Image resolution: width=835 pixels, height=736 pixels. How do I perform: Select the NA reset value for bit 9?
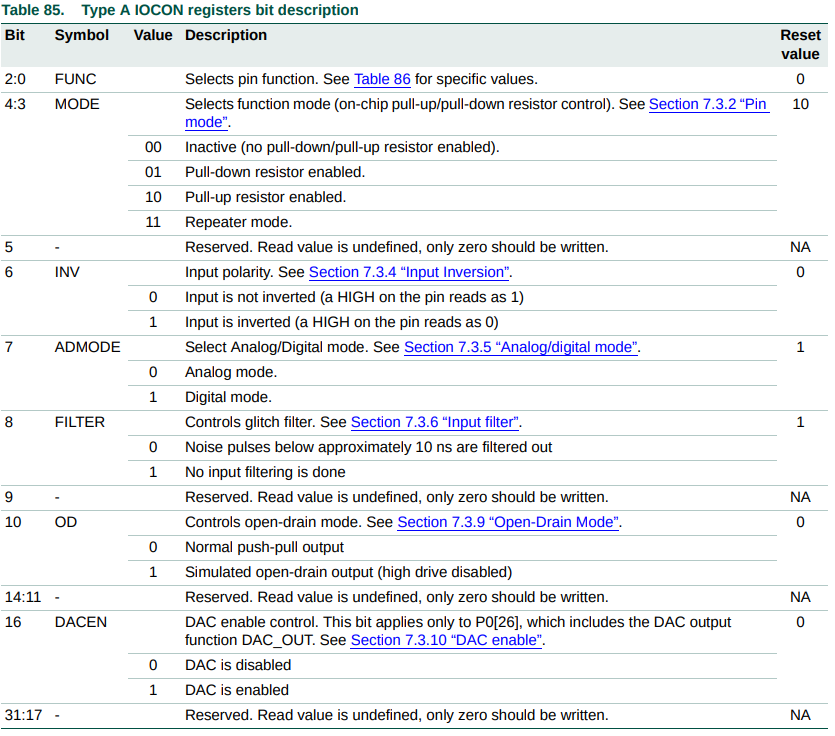800,497
